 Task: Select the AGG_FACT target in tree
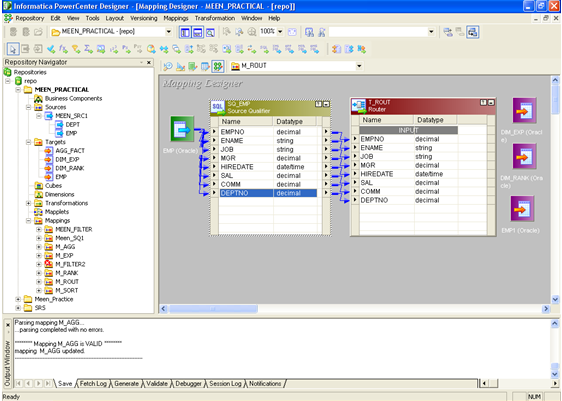pyautogui.click(x=70, y=151)
